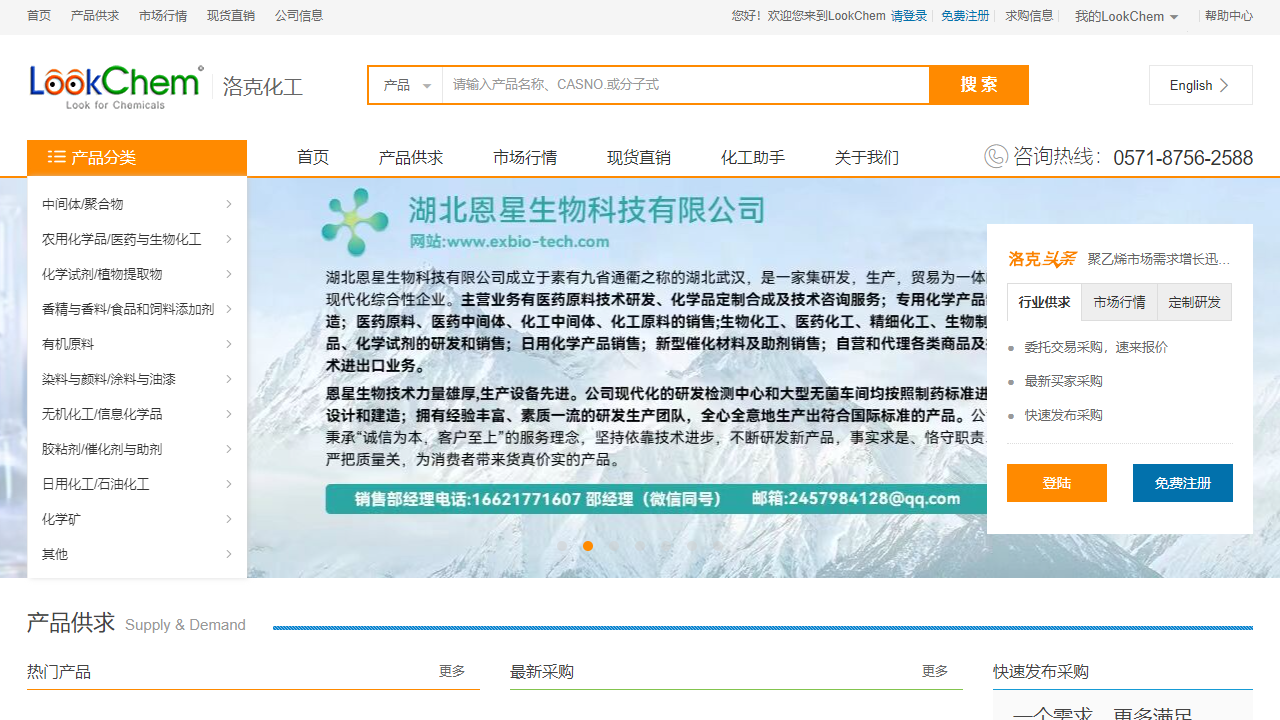Focus the product name search field
The image size is (1280, 720).
pos(686,85)
